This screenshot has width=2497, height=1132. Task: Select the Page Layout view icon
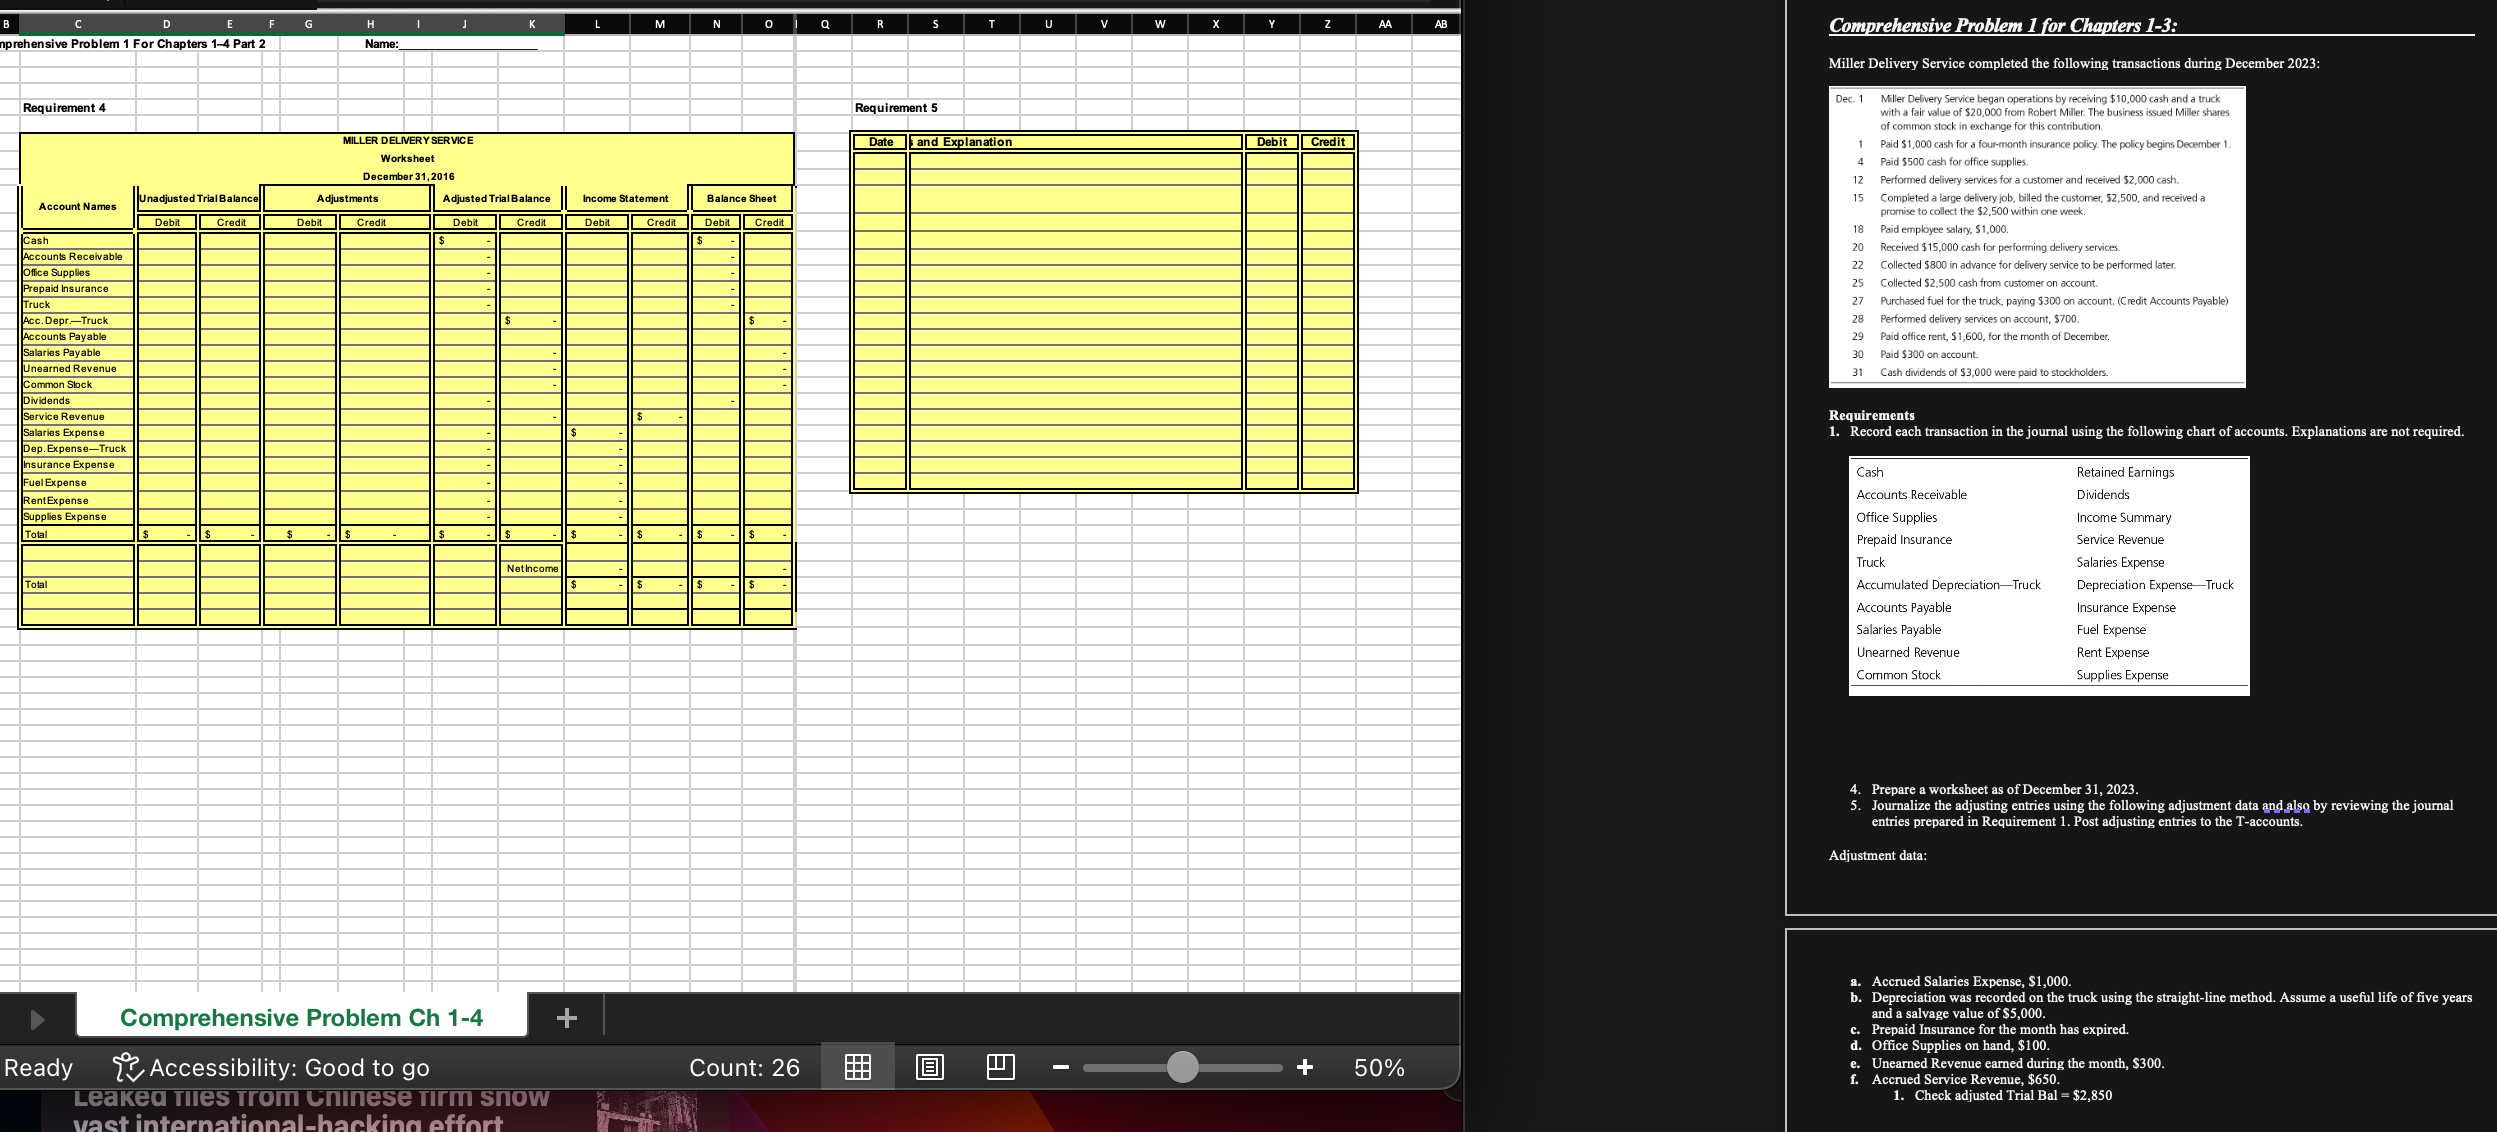point(932,1067)
